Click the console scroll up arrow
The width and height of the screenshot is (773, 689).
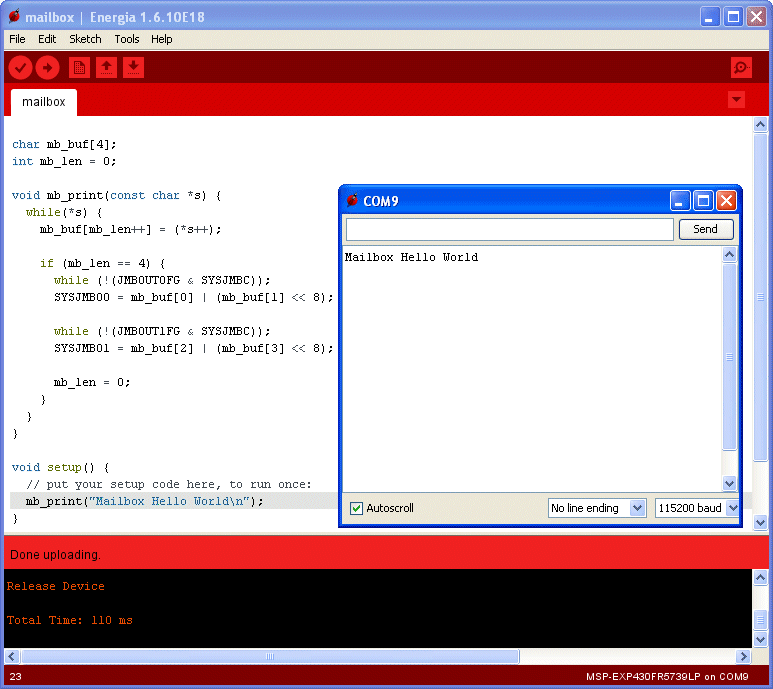pyautogui.click(x=760, y=577)
